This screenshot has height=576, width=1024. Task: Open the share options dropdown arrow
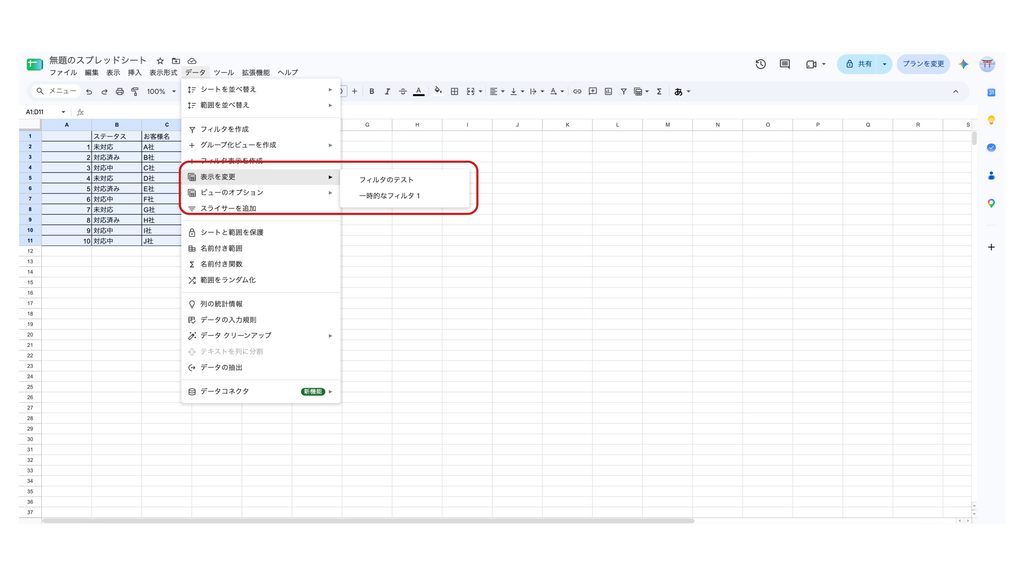(884, 64)
